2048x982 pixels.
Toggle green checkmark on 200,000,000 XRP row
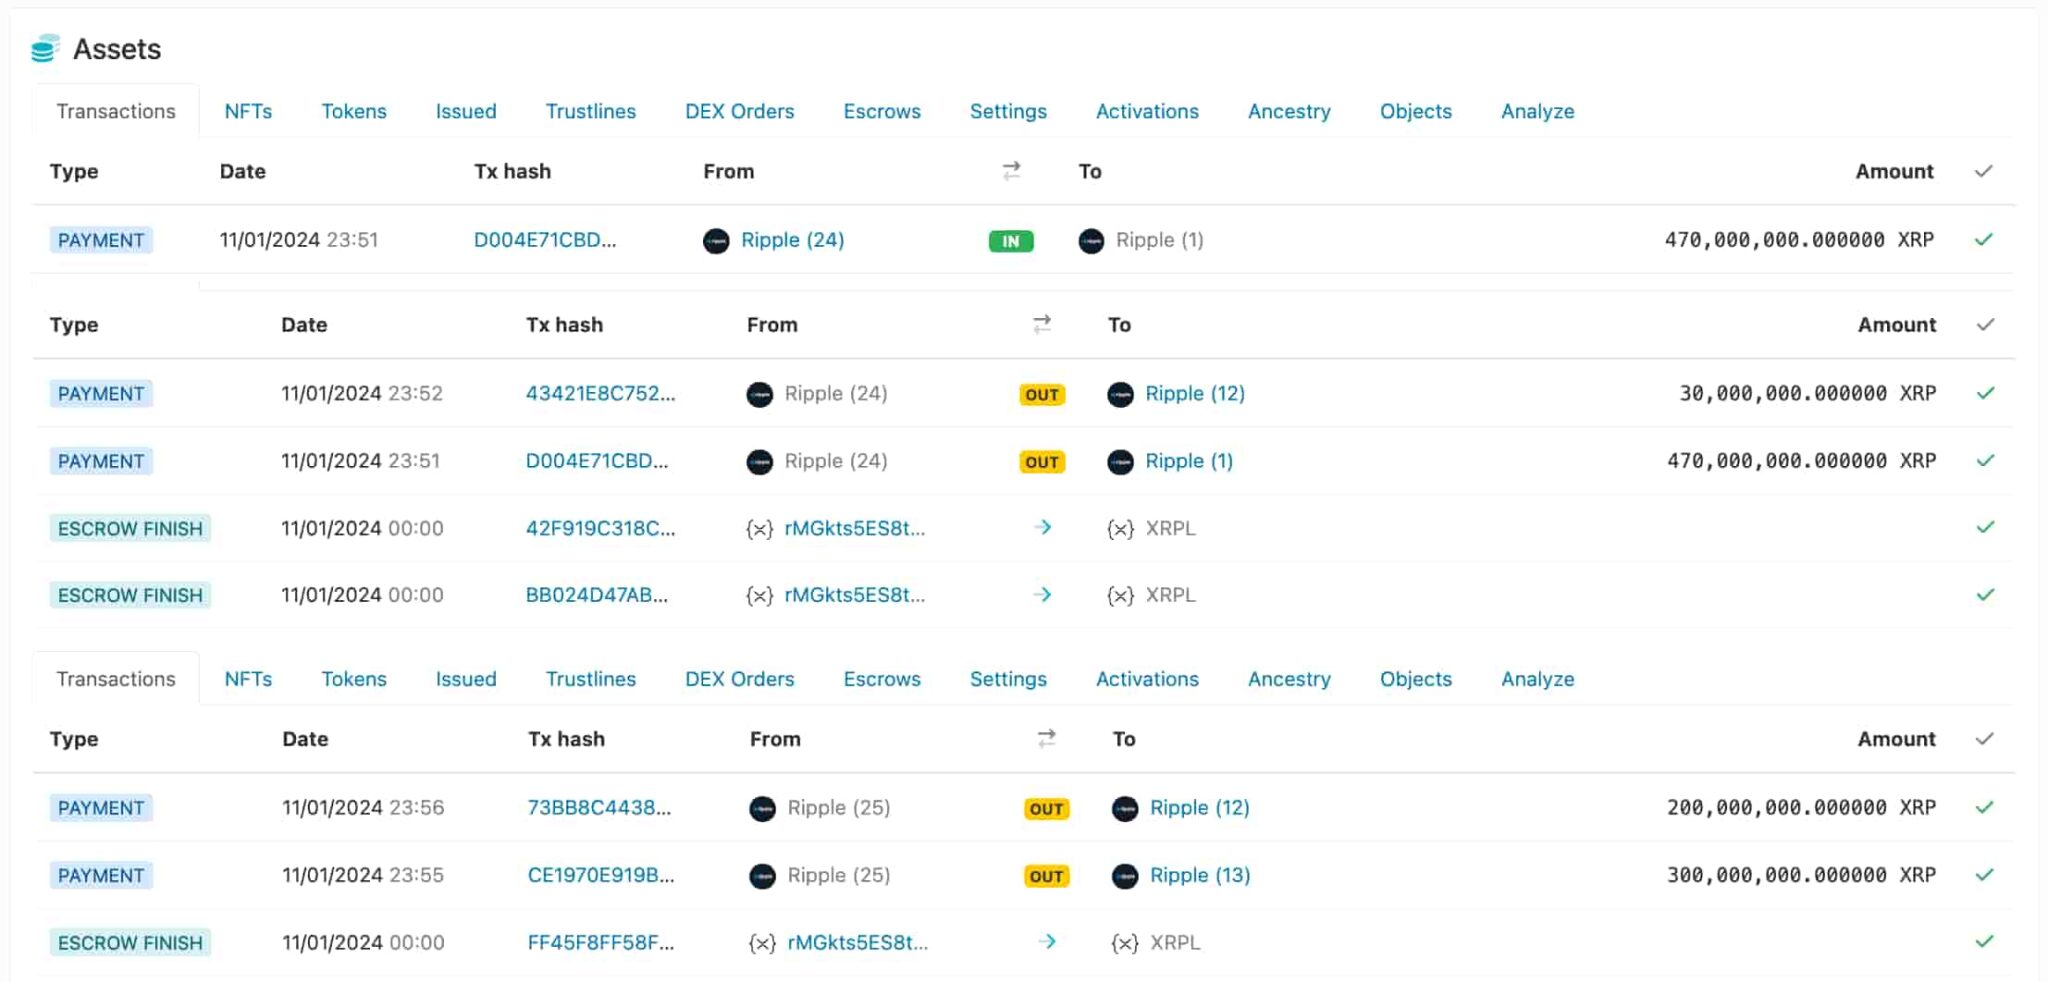coord(1984,807)
